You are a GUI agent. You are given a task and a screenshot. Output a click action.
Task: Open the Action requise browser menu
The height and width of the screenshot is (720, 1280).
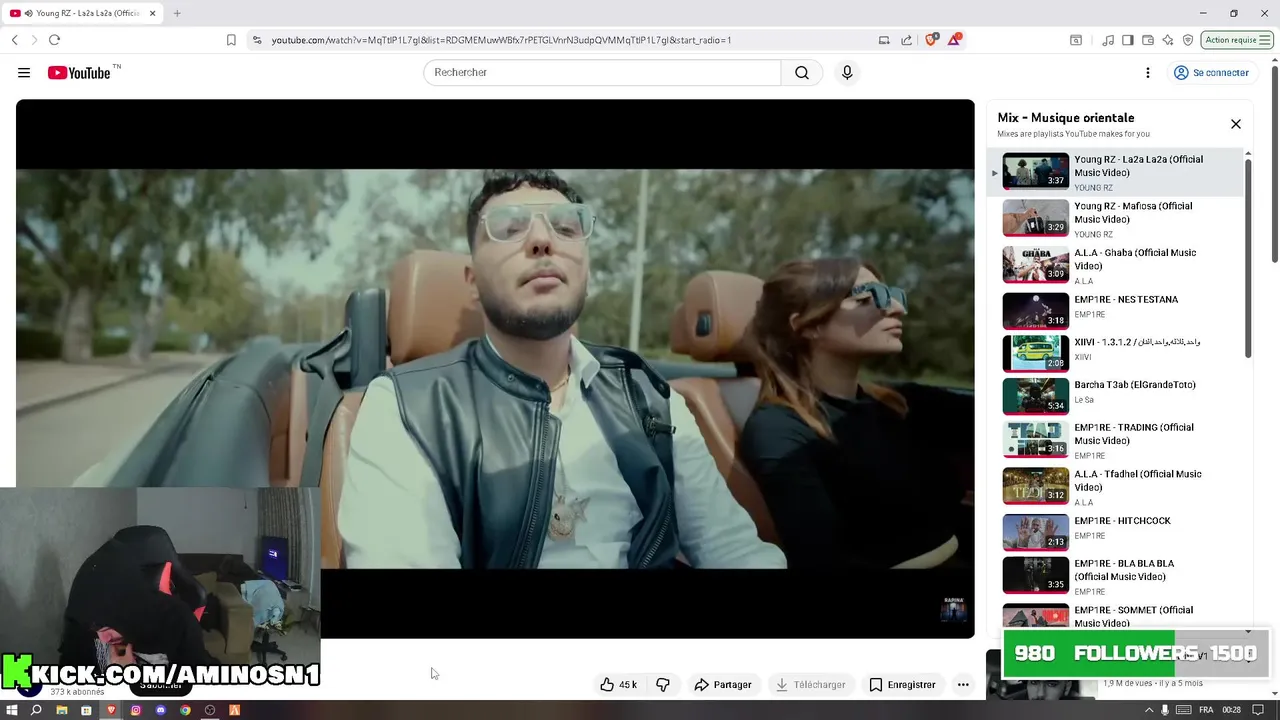point(1237,40)
